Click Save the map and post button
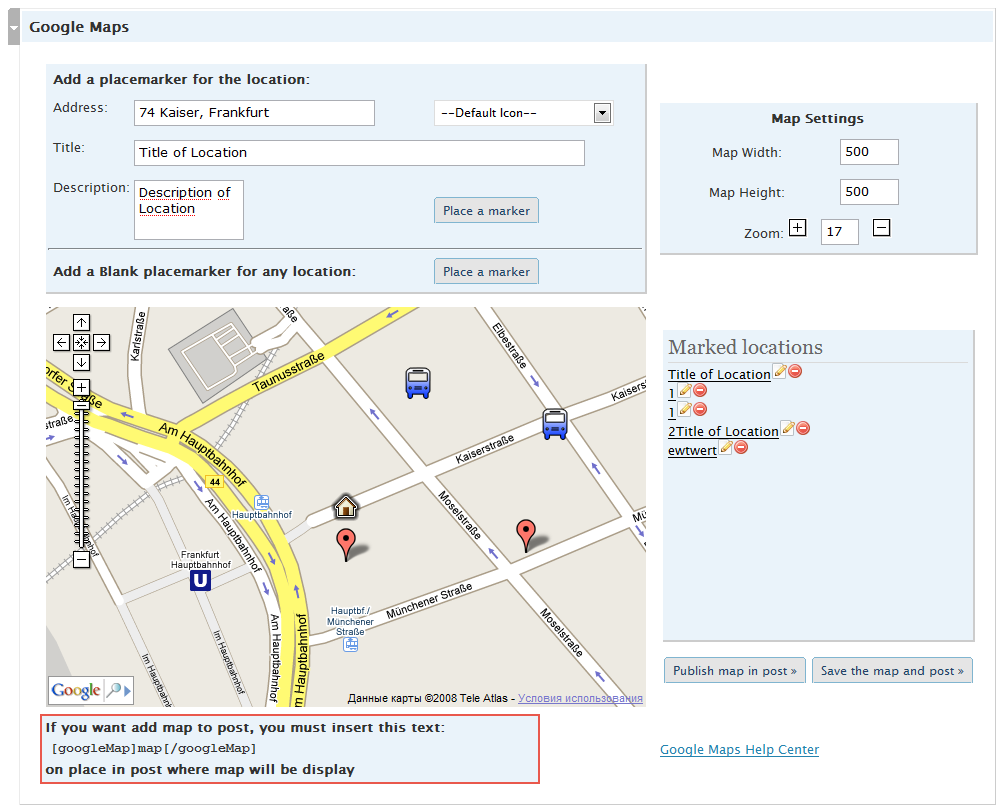The width and height of the screenshot is (1005, 812). 892,670
